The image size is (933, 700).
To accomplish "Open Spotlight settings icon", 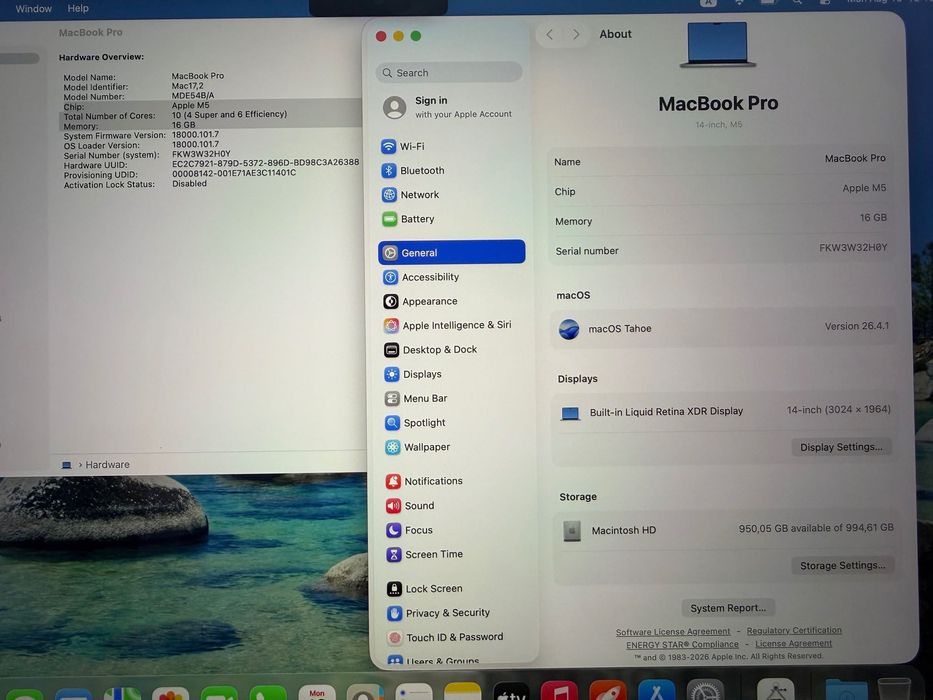I will 392,423.
